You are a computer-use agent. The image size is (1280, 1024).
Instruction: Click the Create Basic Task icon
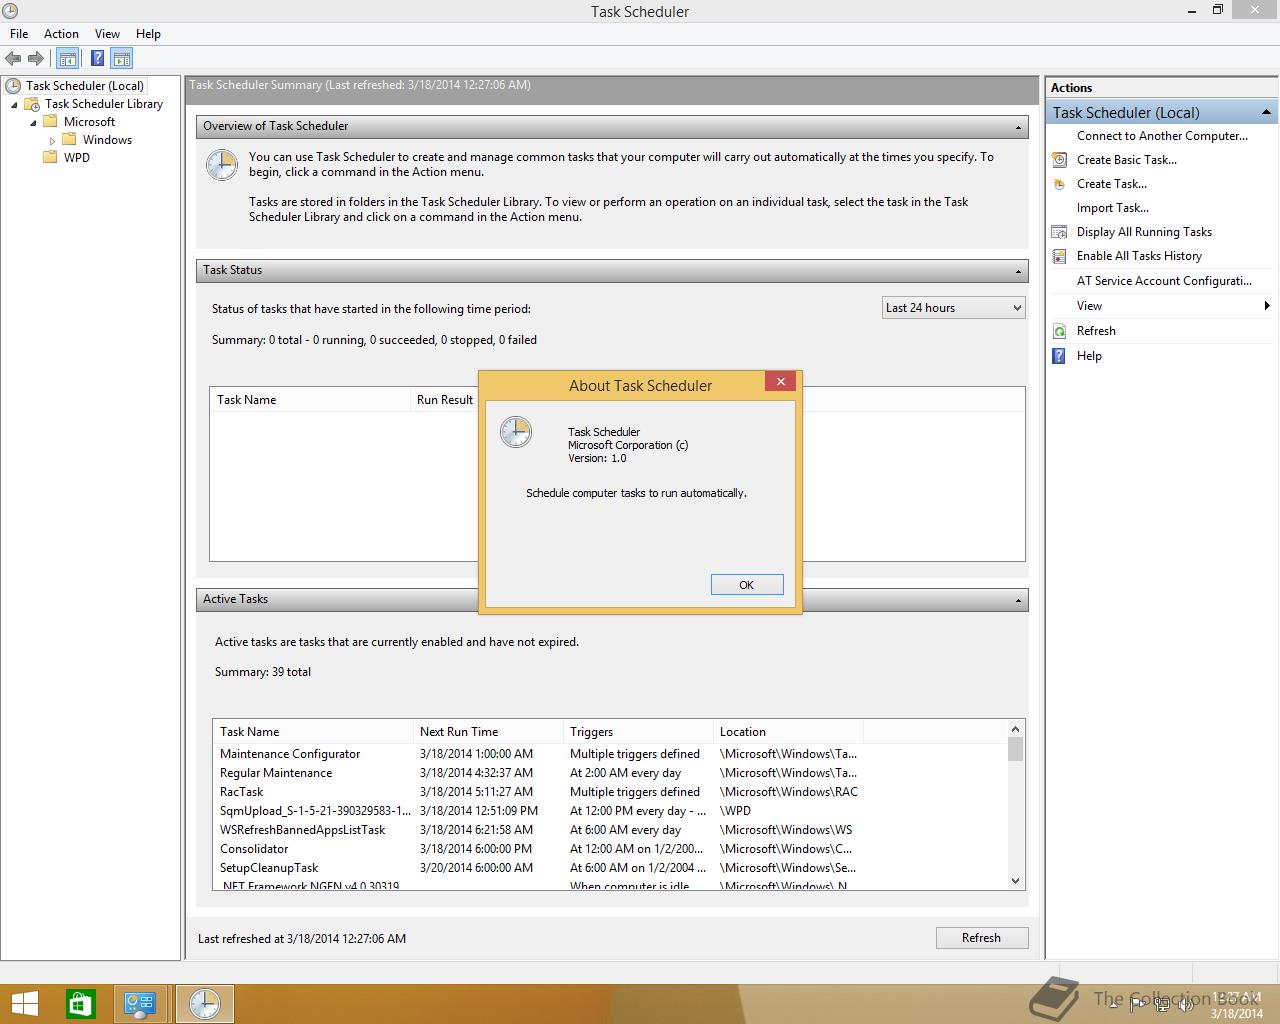[x=1060, y=160]
